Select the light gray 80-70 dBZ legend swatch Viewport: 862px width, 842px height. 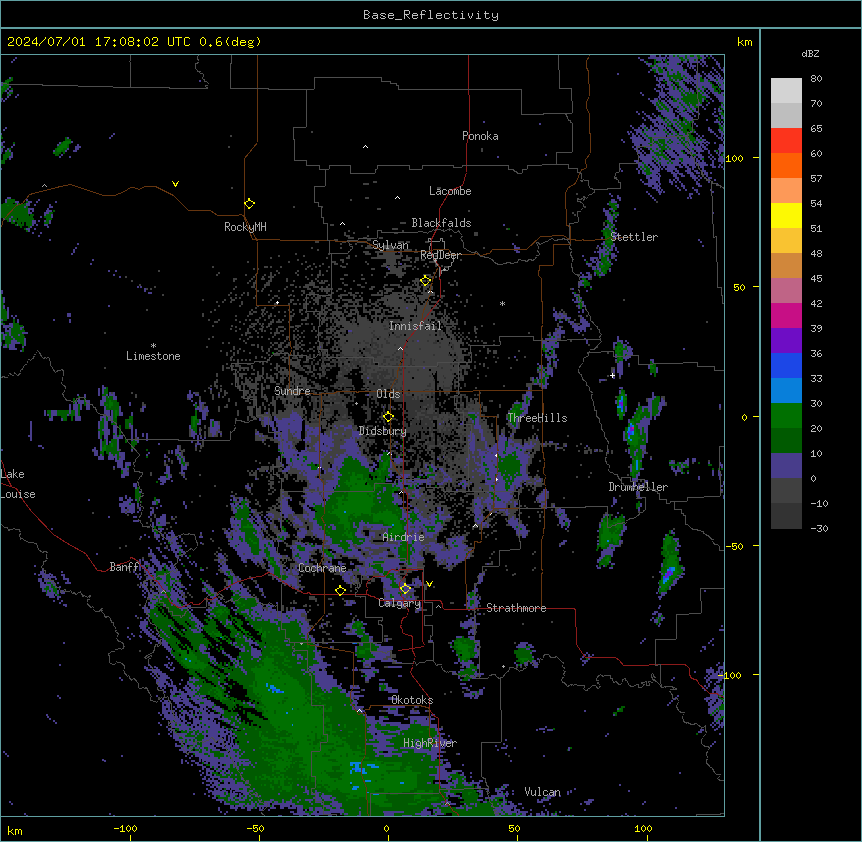coord(786,91)
